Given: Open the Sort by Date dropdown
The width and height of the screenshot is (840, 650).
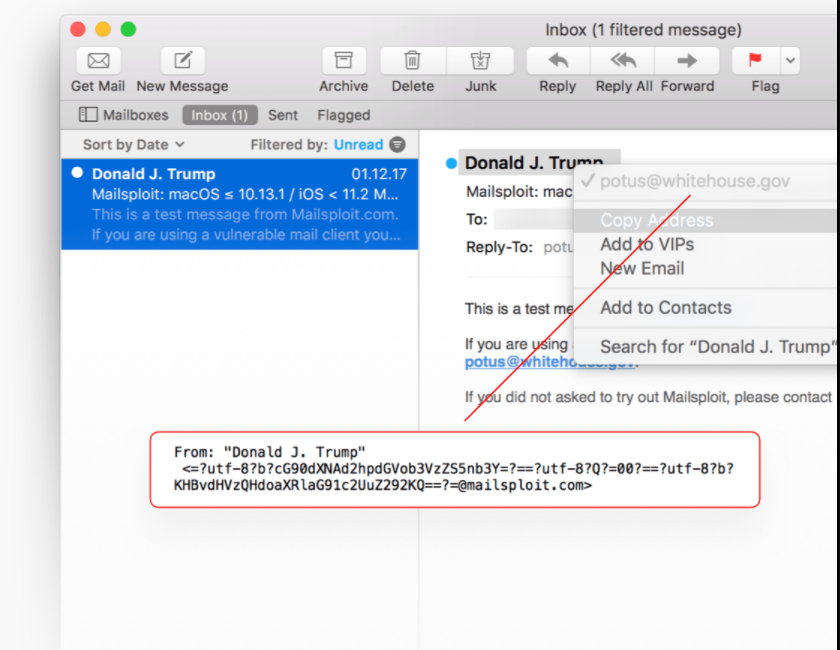Looking at the screenshot, I should pos(133,145).
